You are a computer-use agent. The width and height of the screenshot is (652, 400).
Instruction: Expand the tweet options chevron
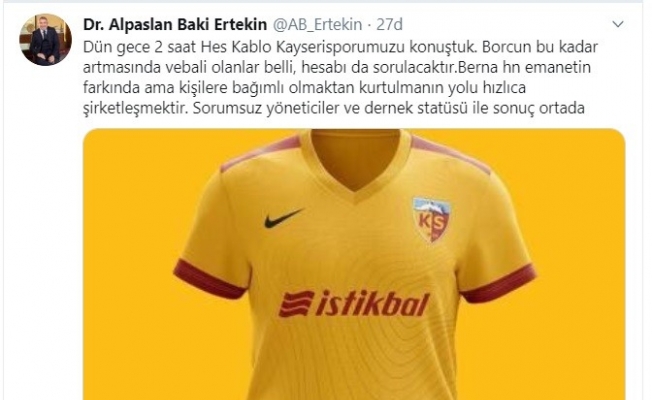click(618, 24)
